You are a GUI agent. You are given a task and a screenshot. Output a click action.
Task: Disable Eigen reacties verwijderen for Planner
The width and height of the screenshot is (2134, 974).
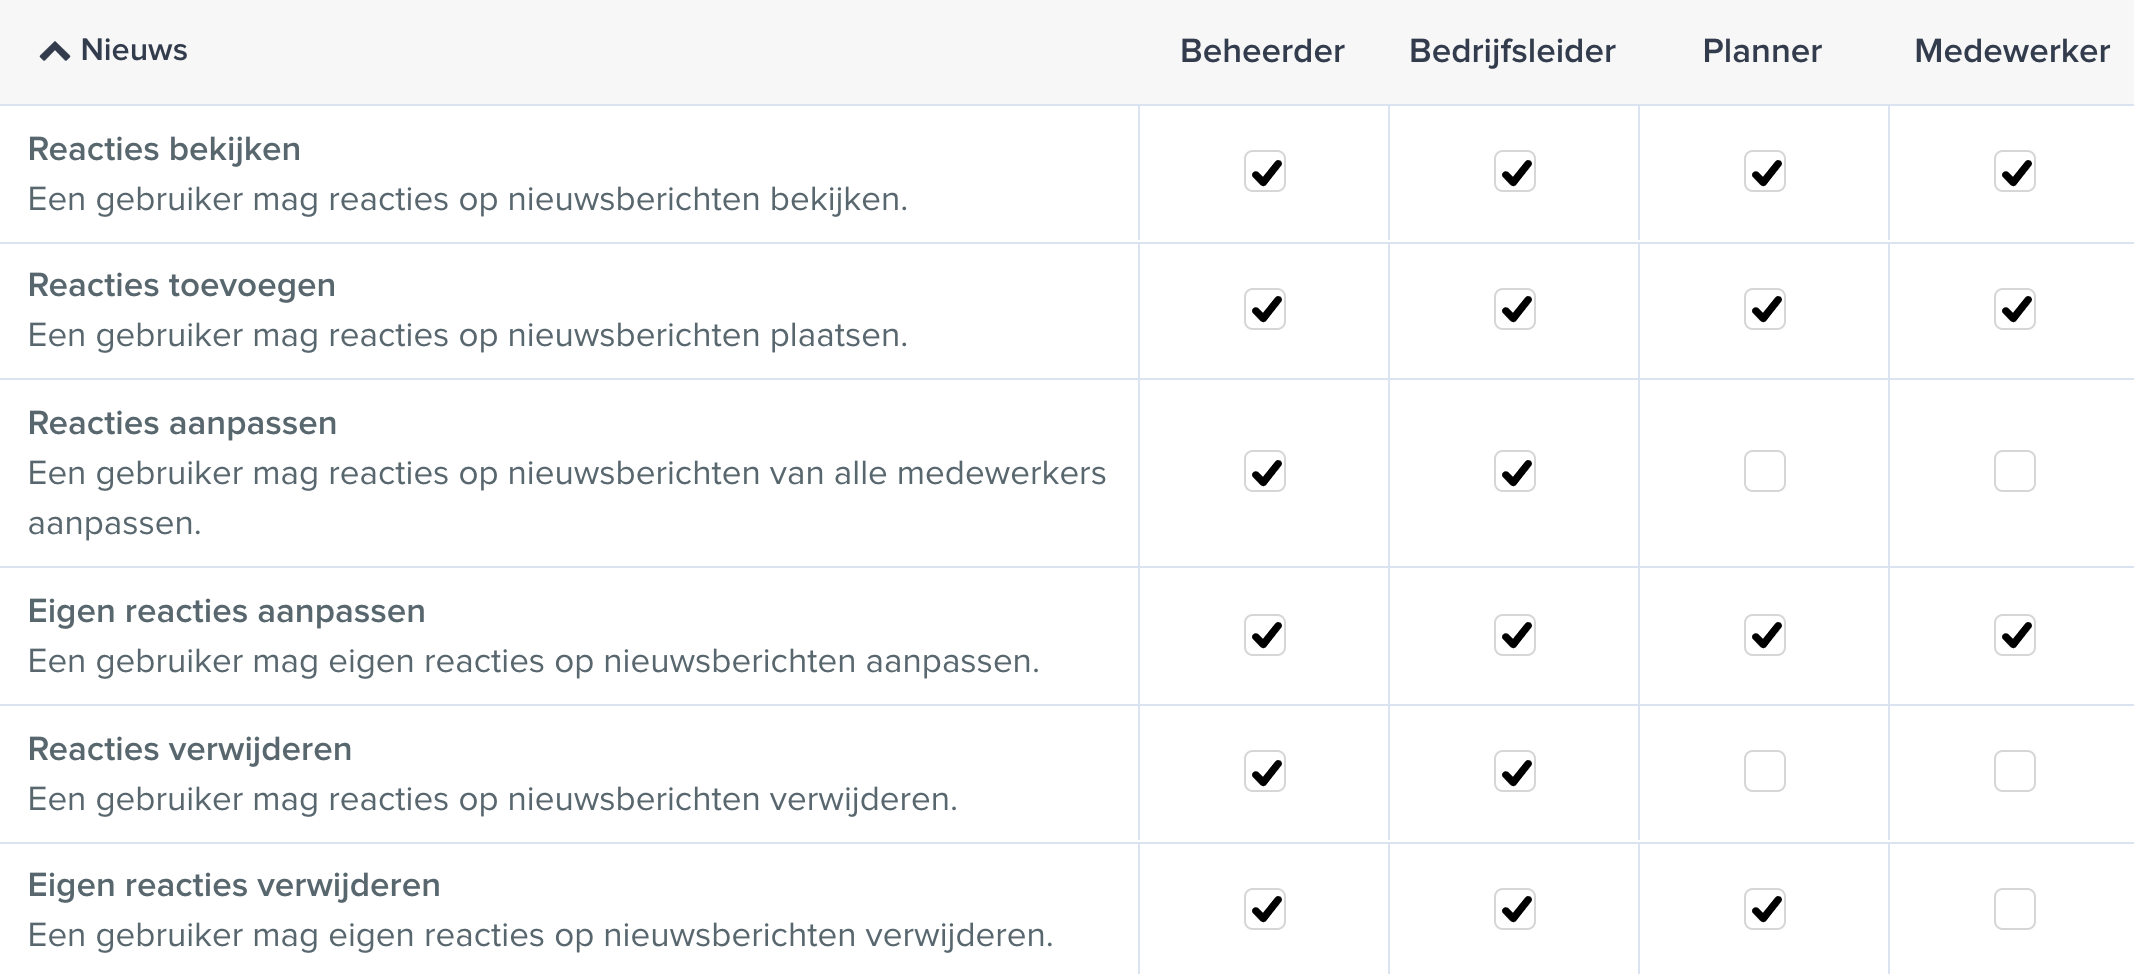click(1764, 909)
